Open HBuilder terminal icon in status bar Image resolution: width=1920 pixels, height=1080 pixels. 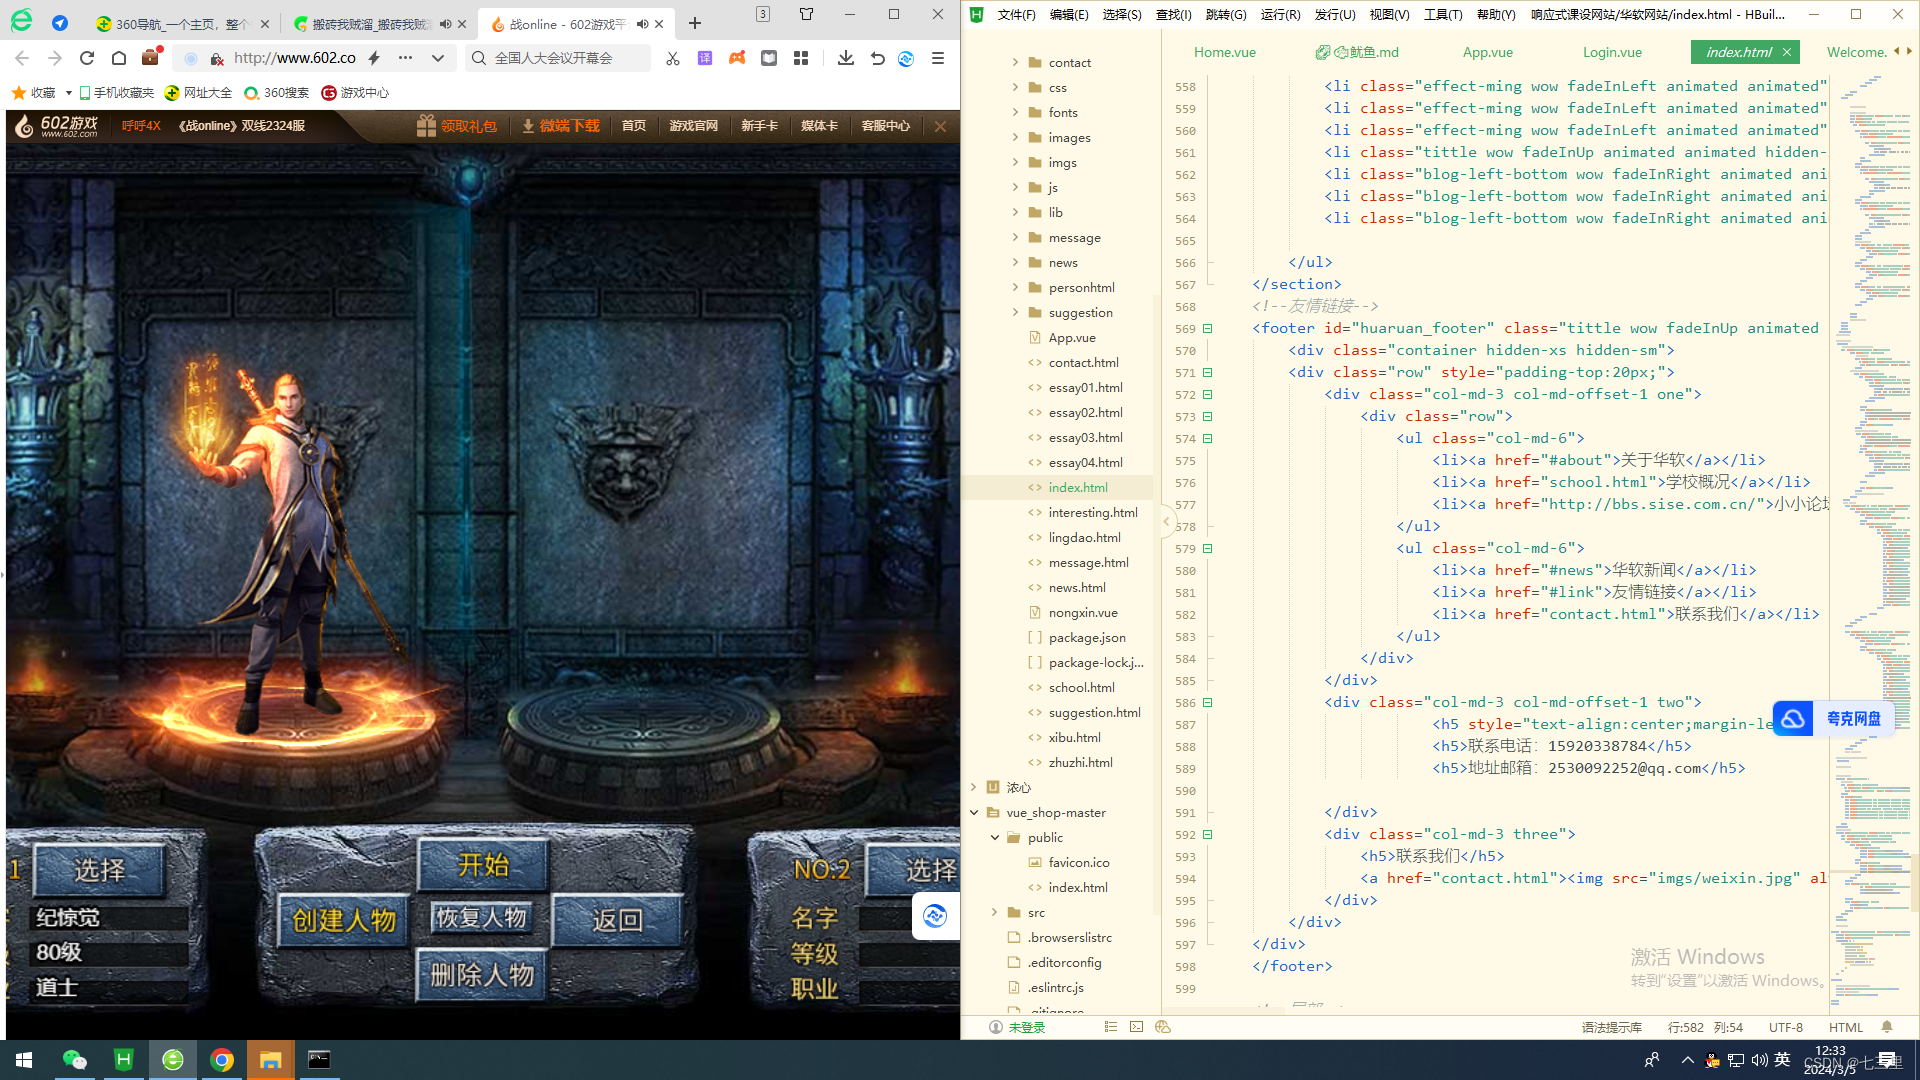pyautogui.click(x=1136, y=1027)
